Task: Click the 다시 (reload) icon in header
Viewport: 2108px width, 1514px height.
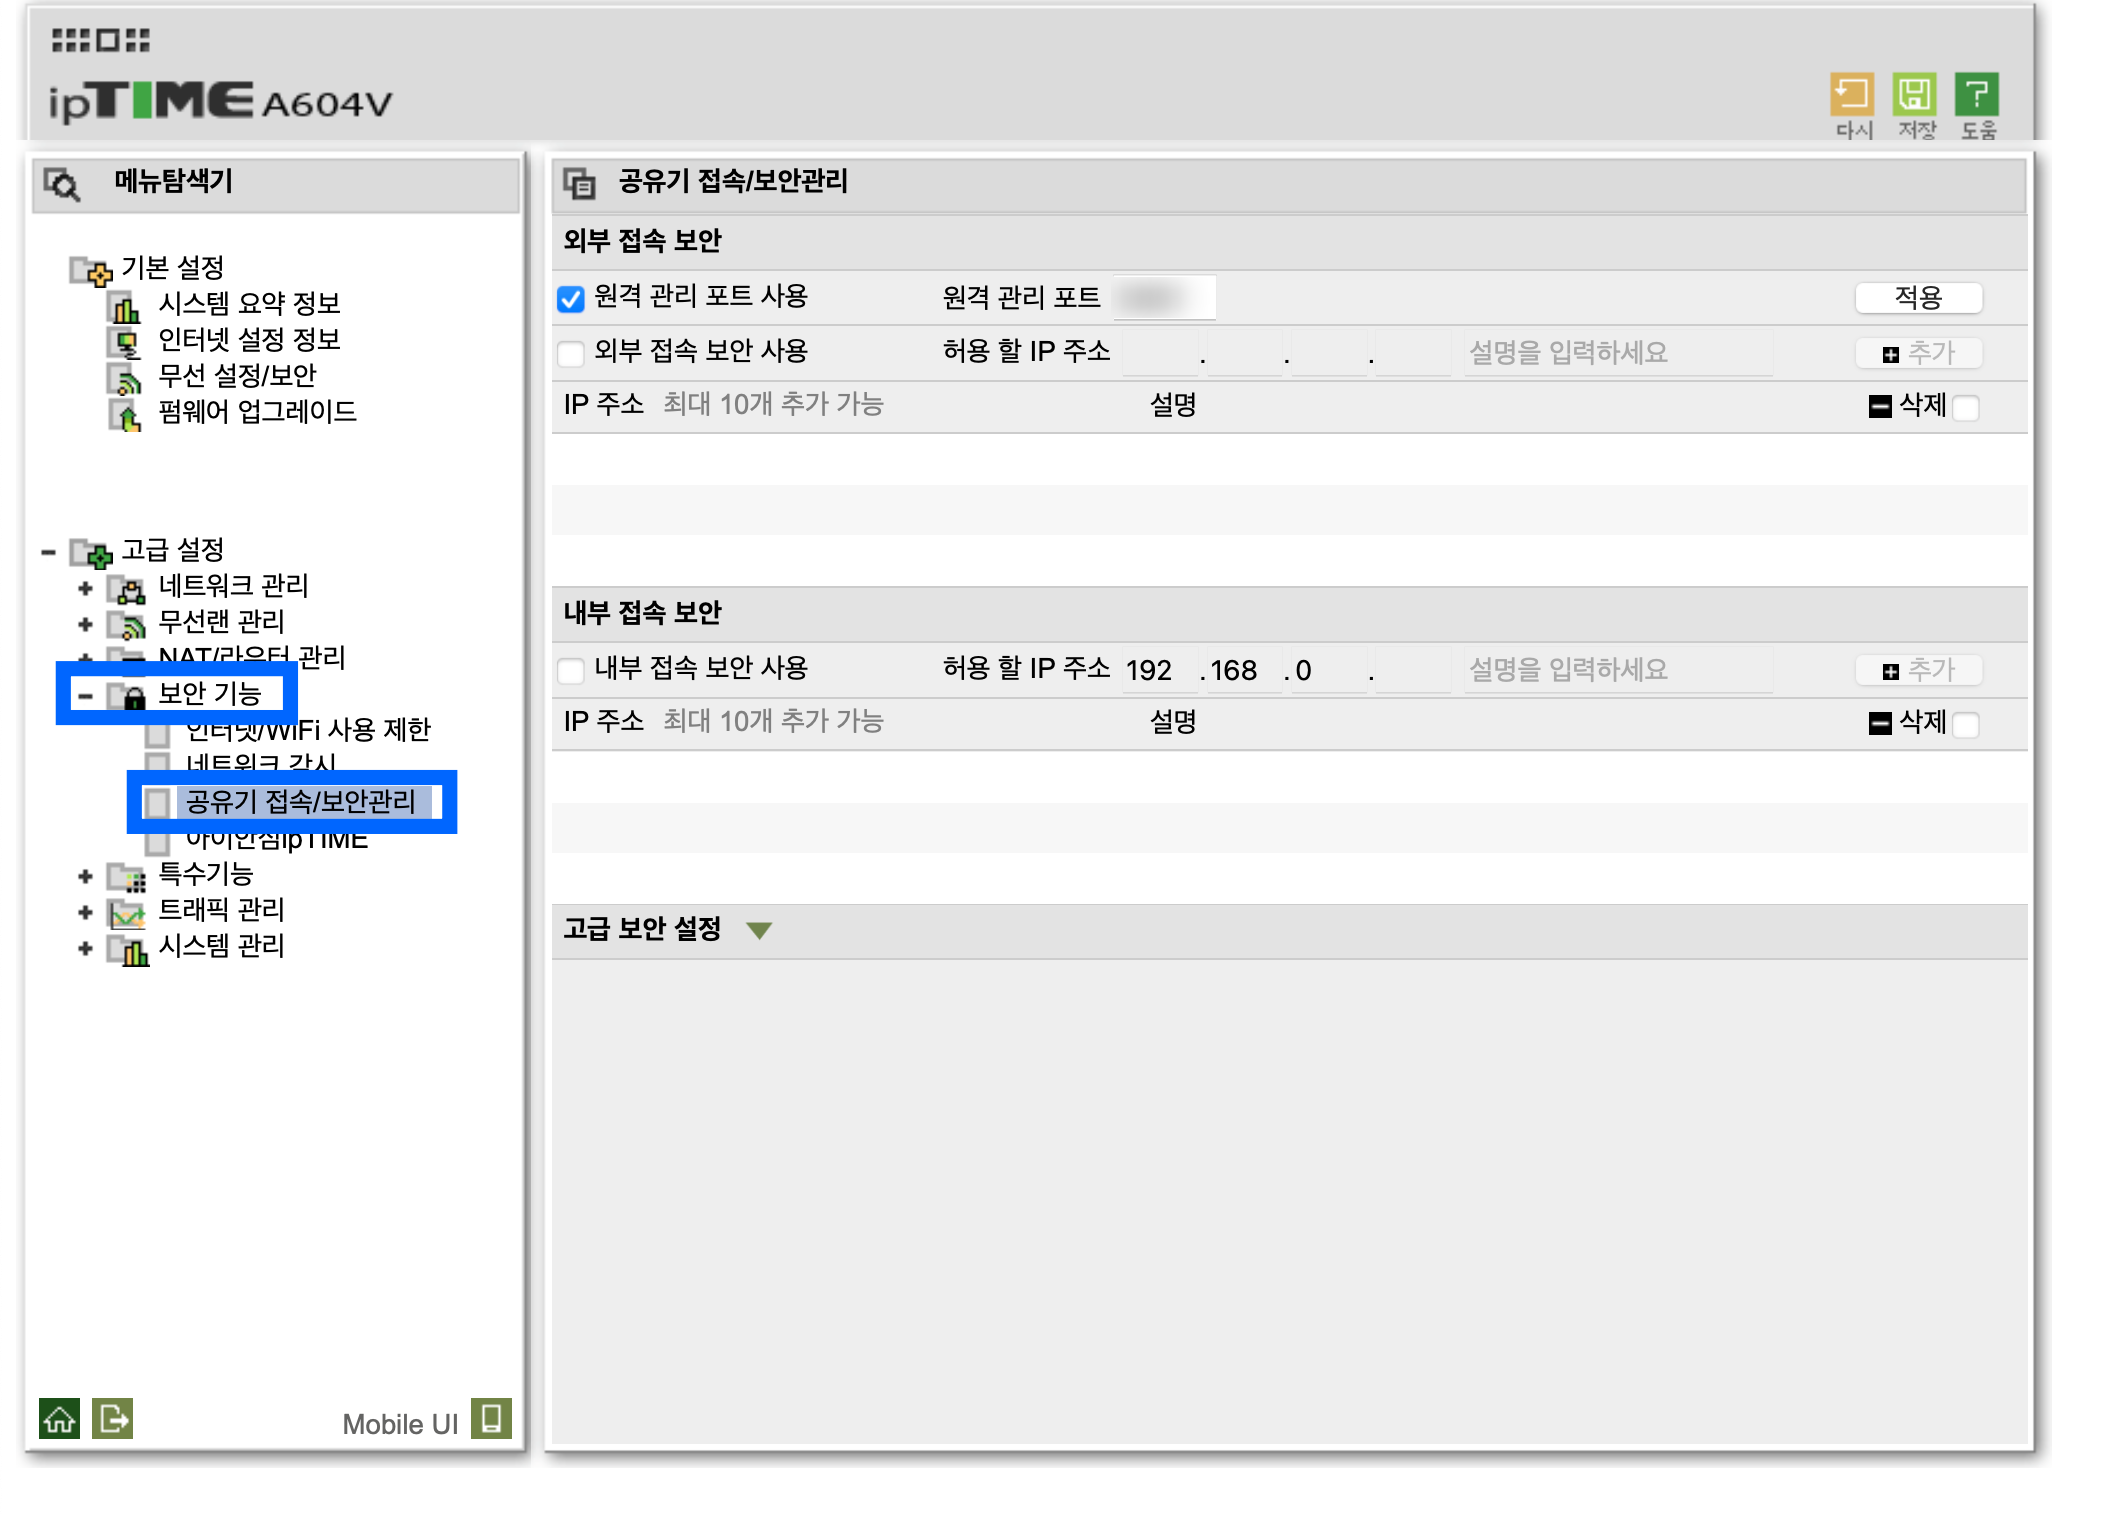Action: click(1851, 96)
